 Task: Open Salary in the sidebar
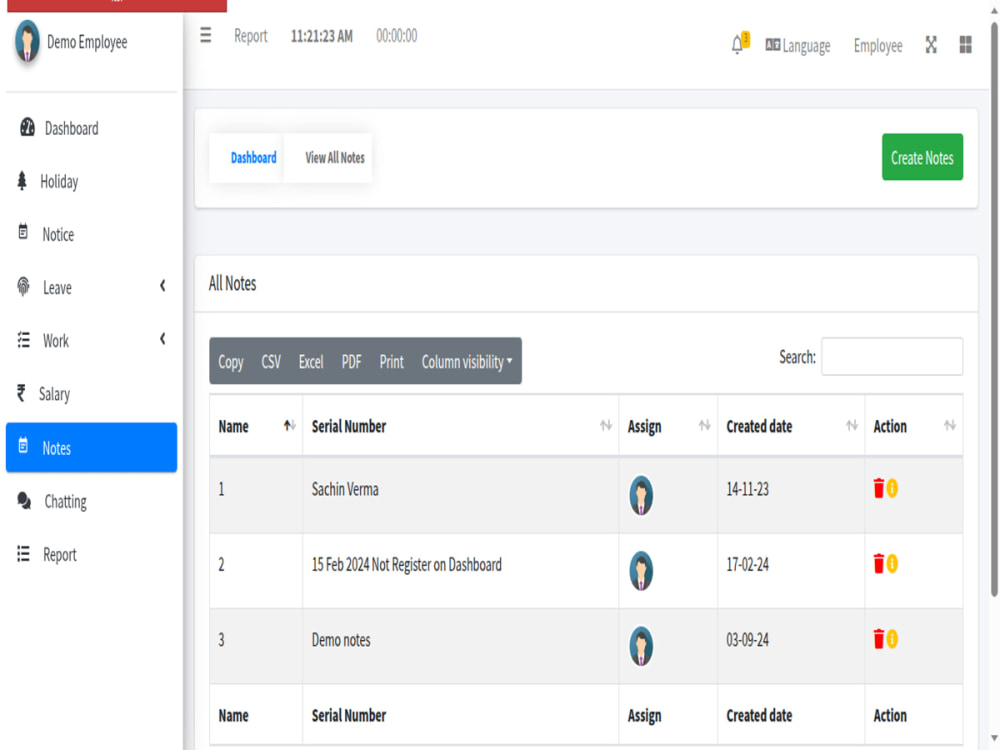click(91, 393)
